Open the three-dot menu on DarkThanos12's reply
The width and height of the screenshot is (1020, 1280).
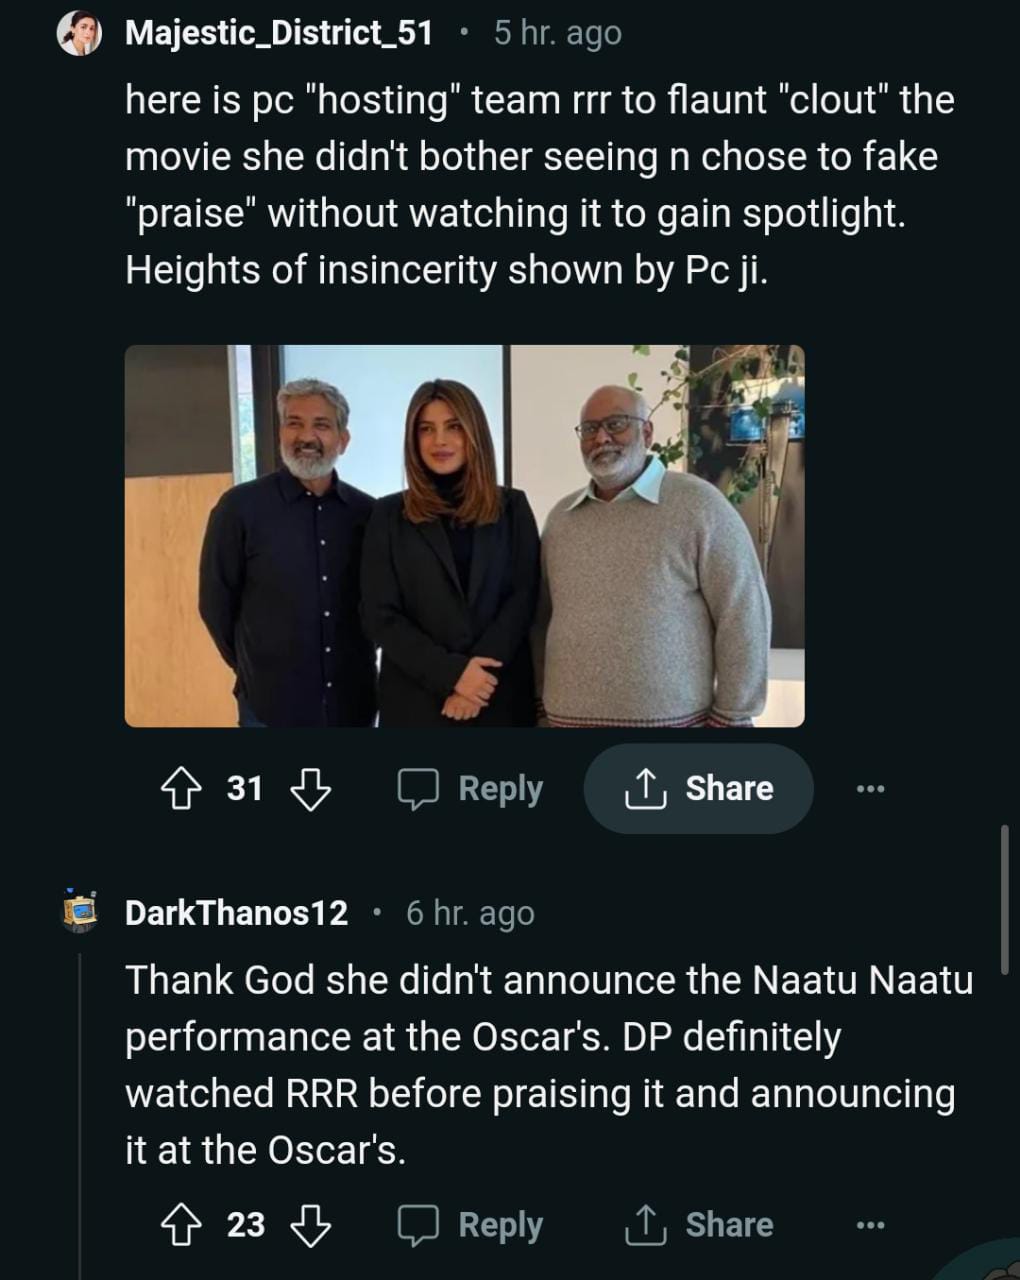(870, 1225)
